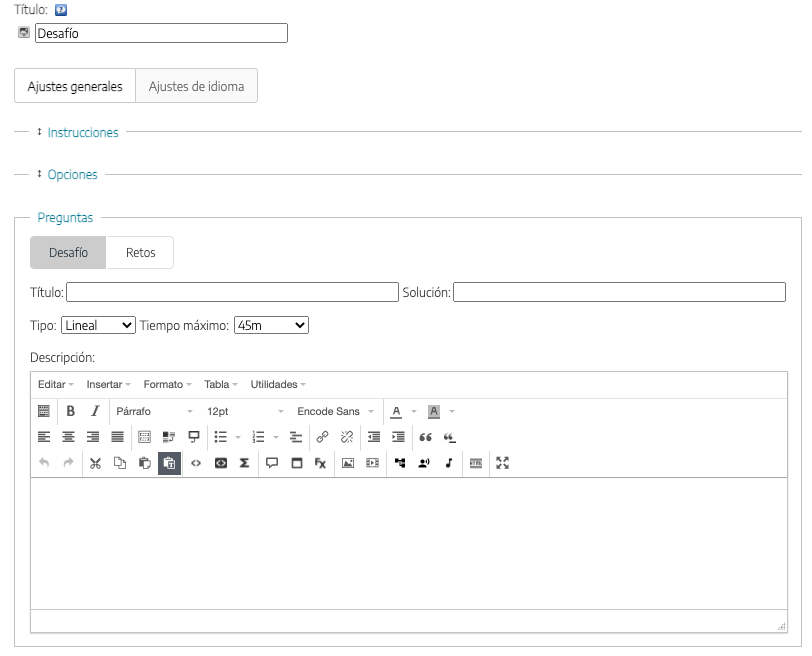Insert a link using the chain icon
The width and height of the screenshot is (812, 656).
pos(322,437)
